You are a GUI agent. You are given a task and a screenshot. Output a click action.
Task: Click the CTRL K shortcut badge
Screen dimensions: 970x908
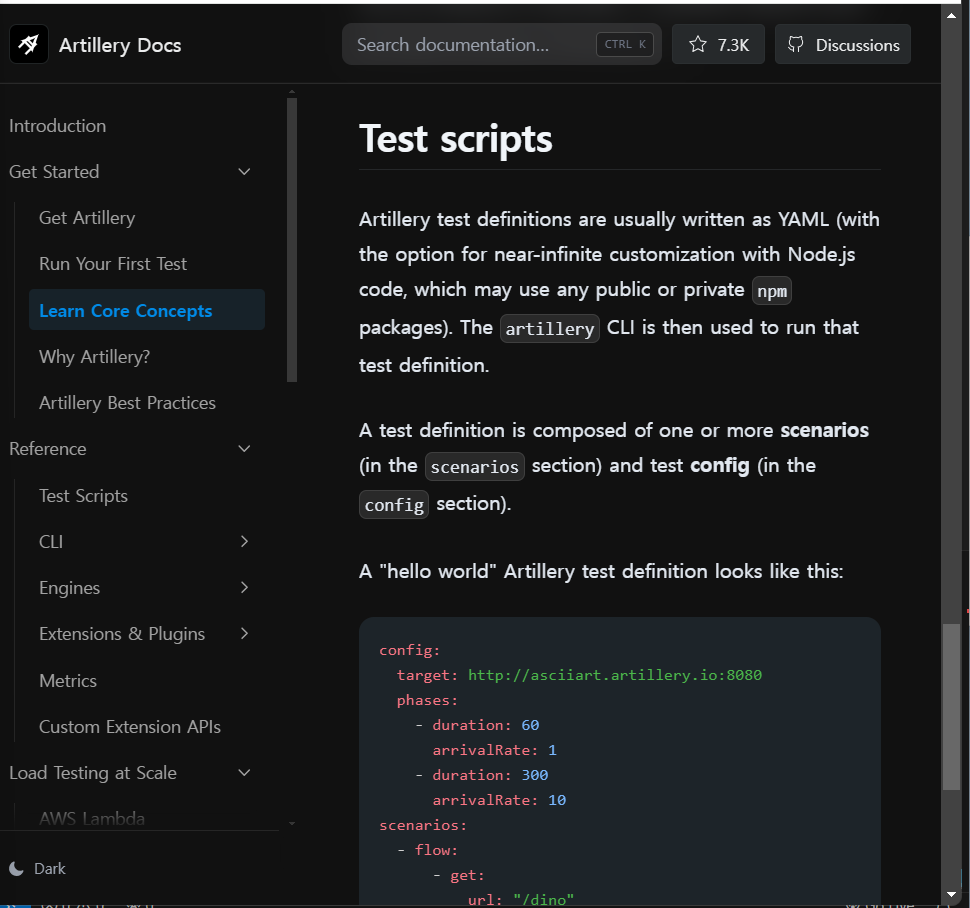pos(625,45)
